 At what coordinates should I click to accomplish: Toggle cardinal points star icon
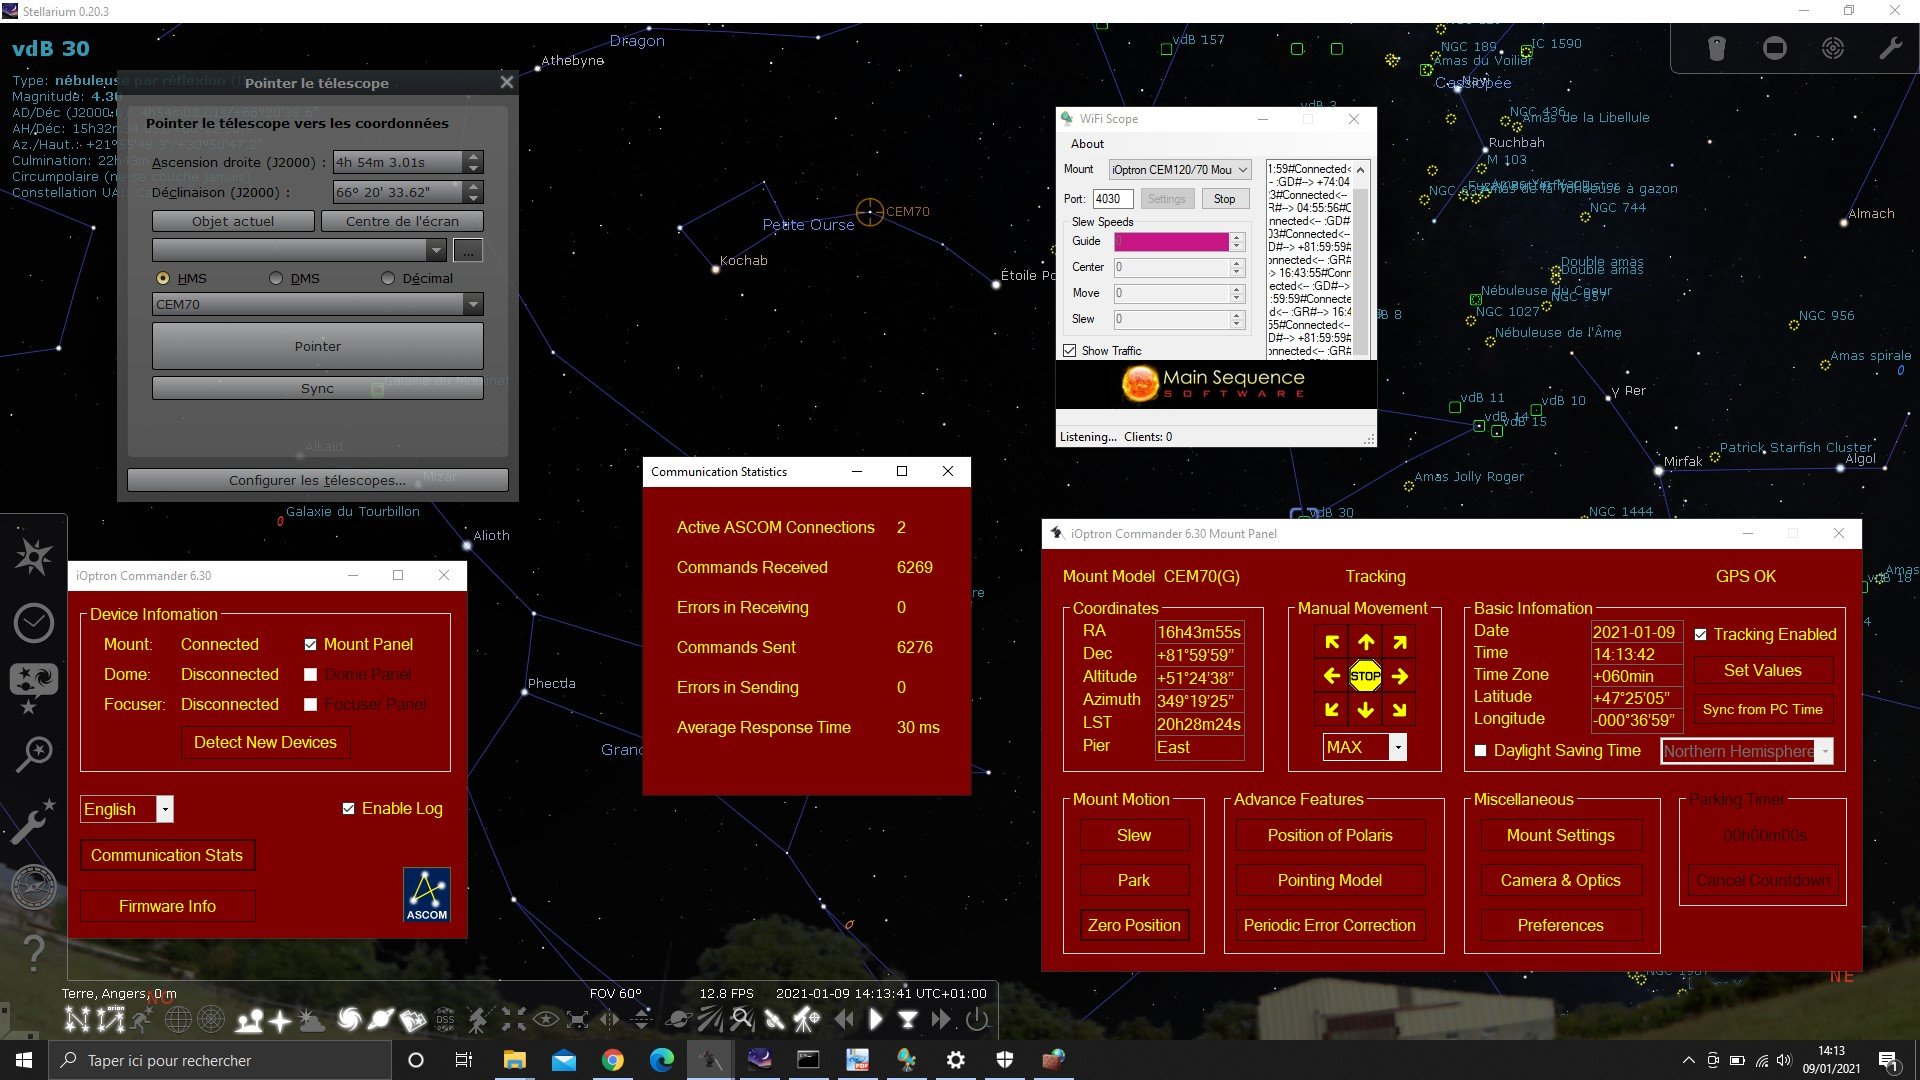point(280,1020)
